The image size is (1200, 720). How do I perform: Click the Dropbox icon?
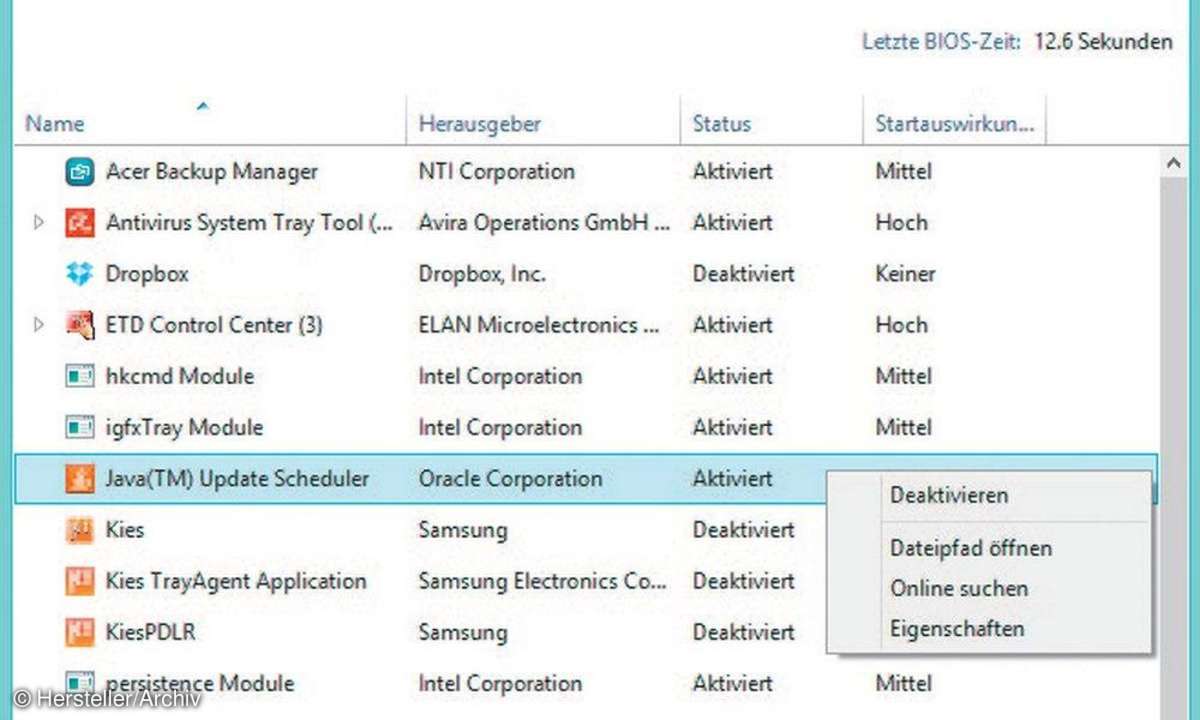[x=79, y=274]
